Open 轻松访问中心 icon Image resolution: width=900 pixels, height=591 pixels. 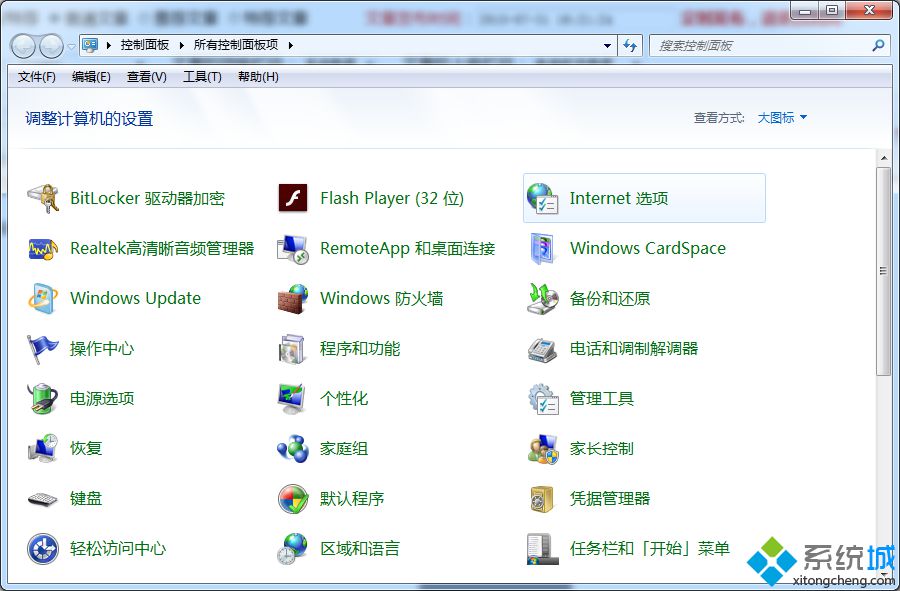pyautogui.click(x=43, y=549)
